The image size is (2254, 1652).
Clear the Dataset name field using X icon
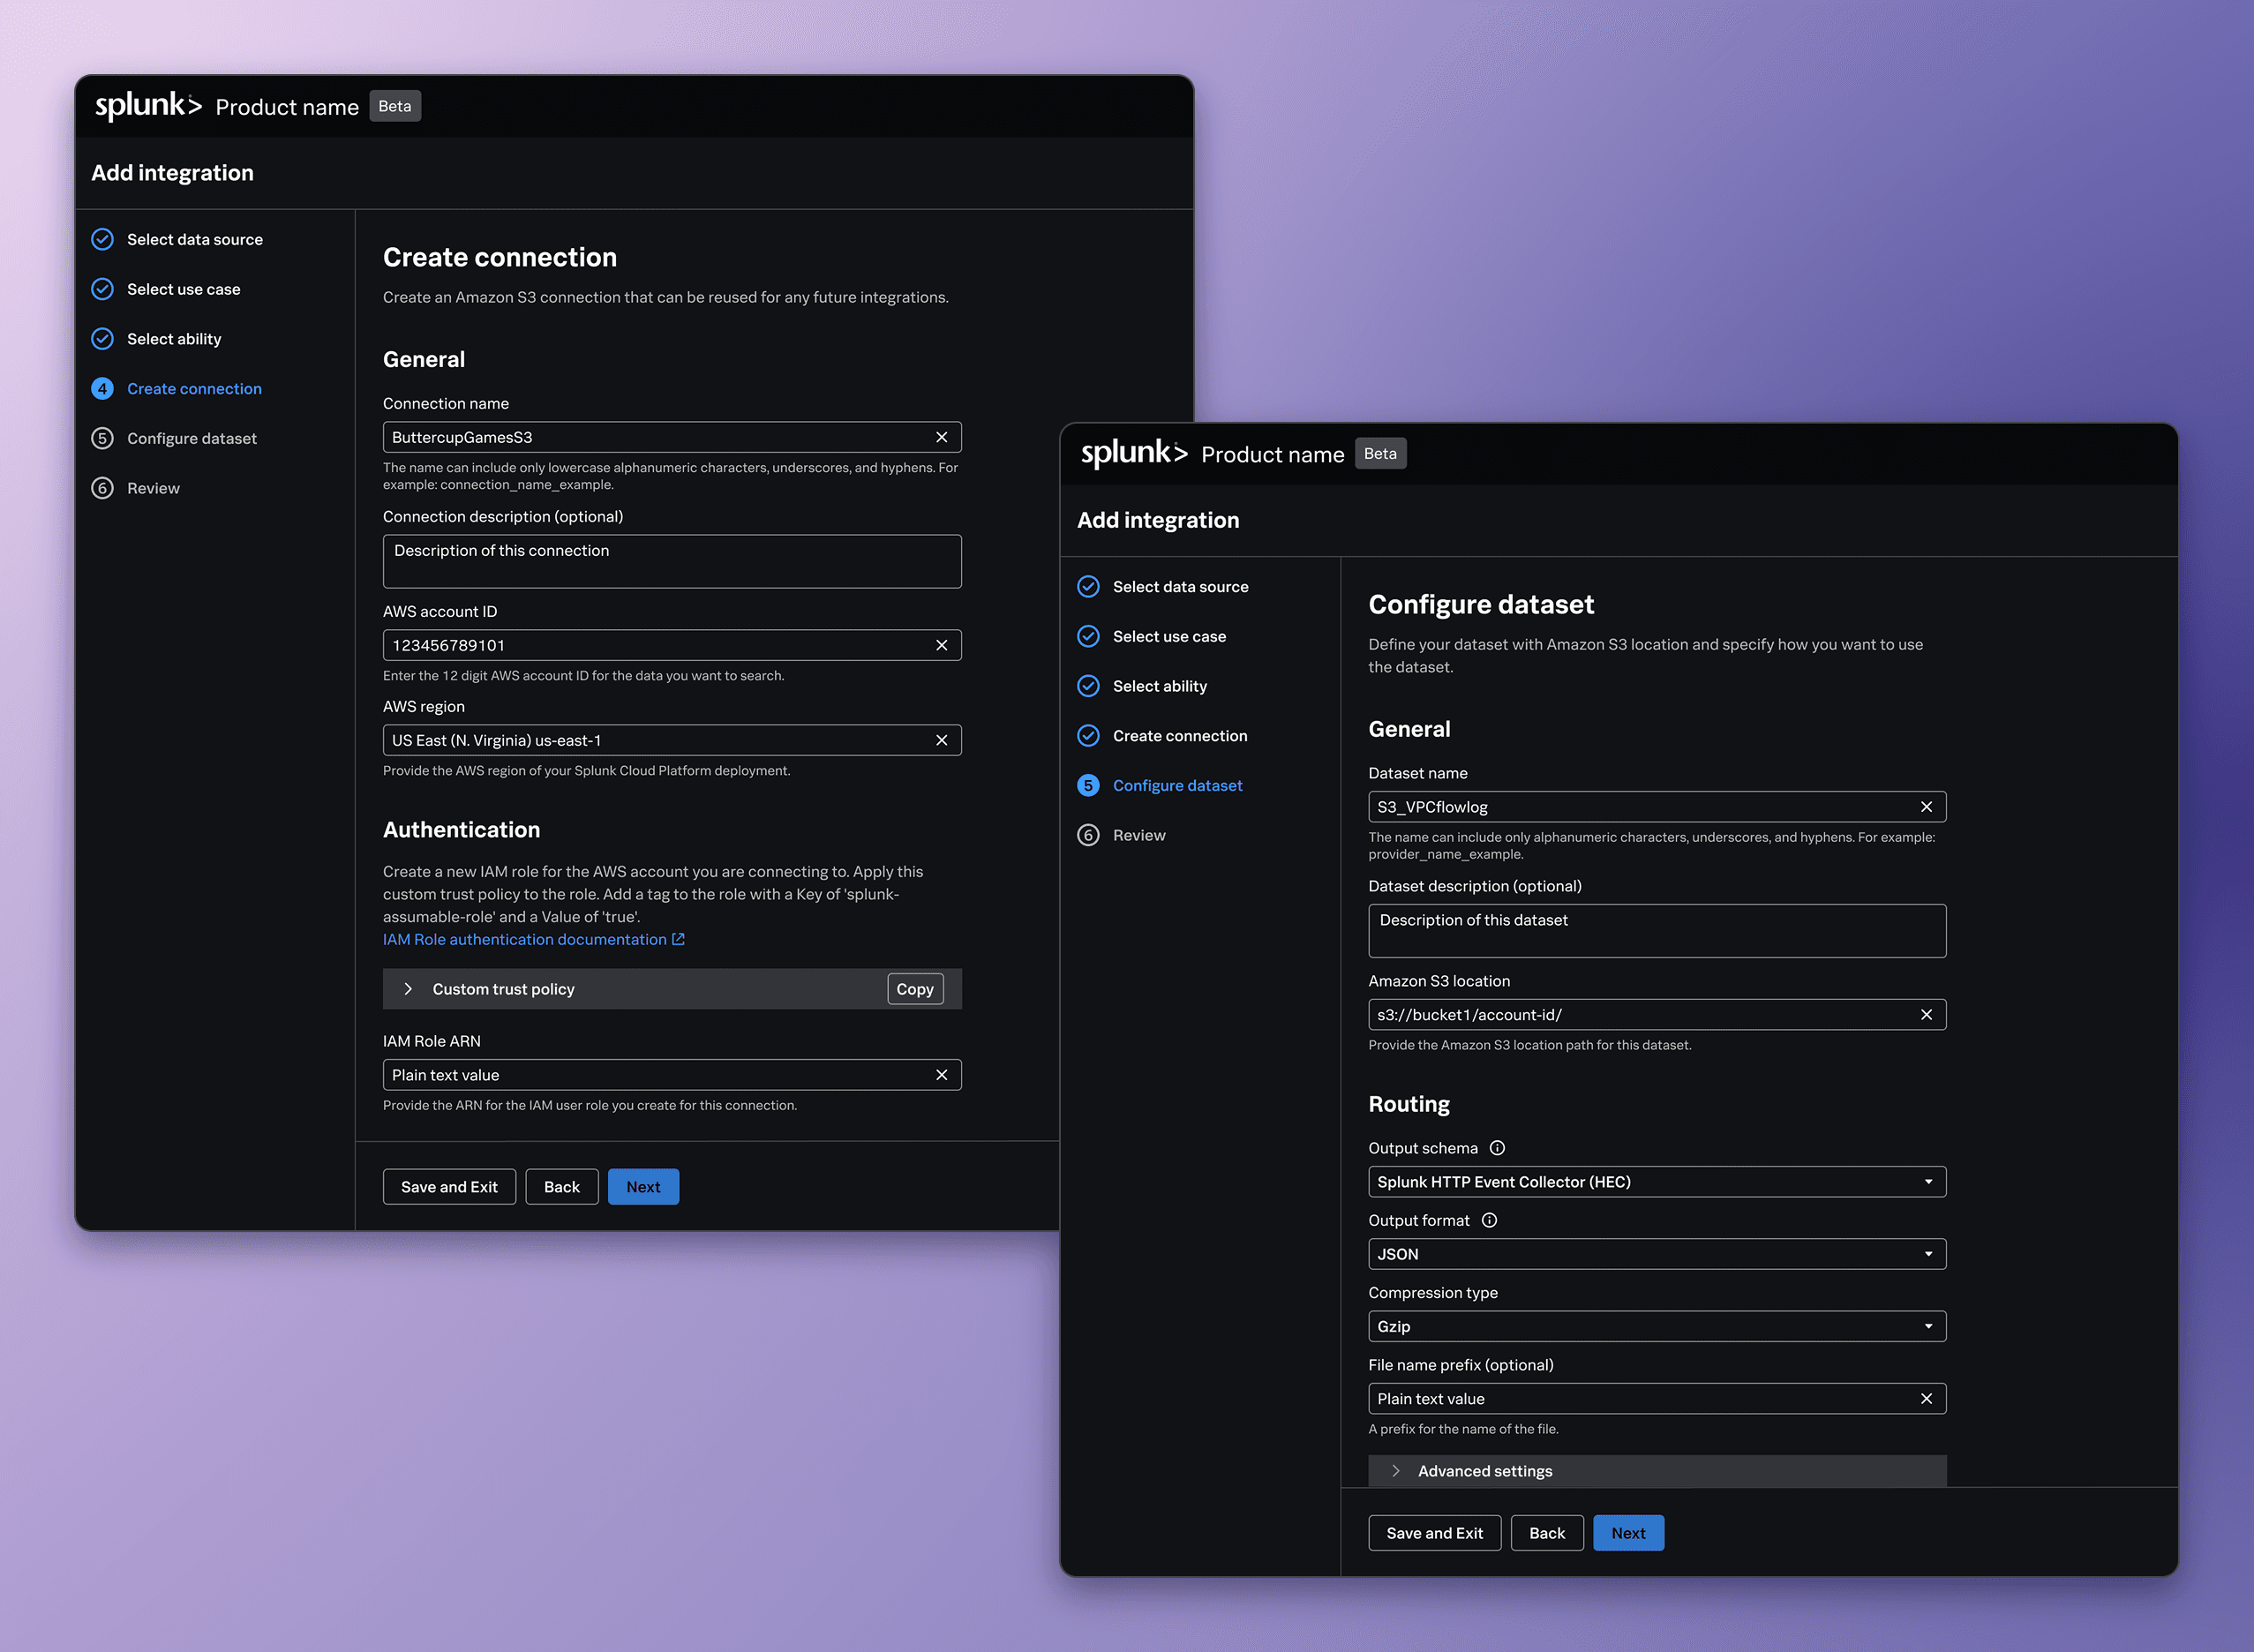(x=1926, y=807)
